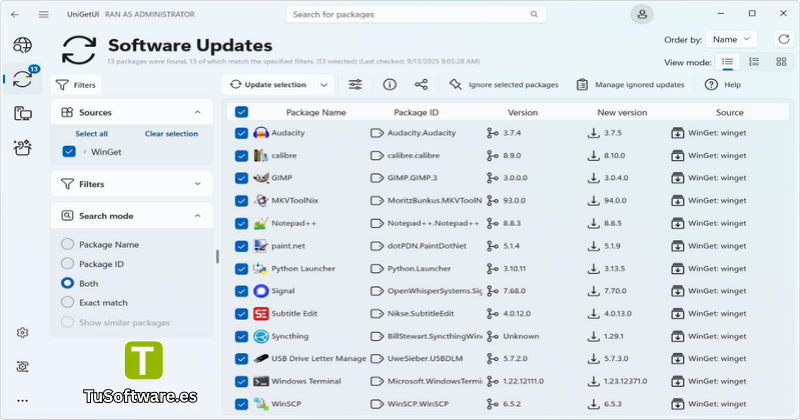
Task: Open the Update selection dropdown arrow
Action: 324,85
